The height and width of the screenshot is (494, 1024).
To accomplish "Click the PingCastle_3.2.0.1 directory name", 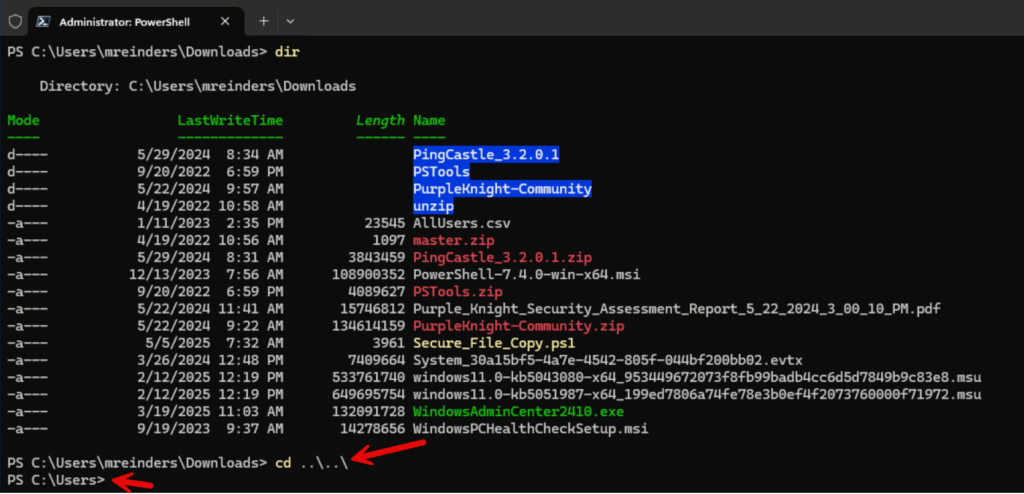I will tap(486, 155).
